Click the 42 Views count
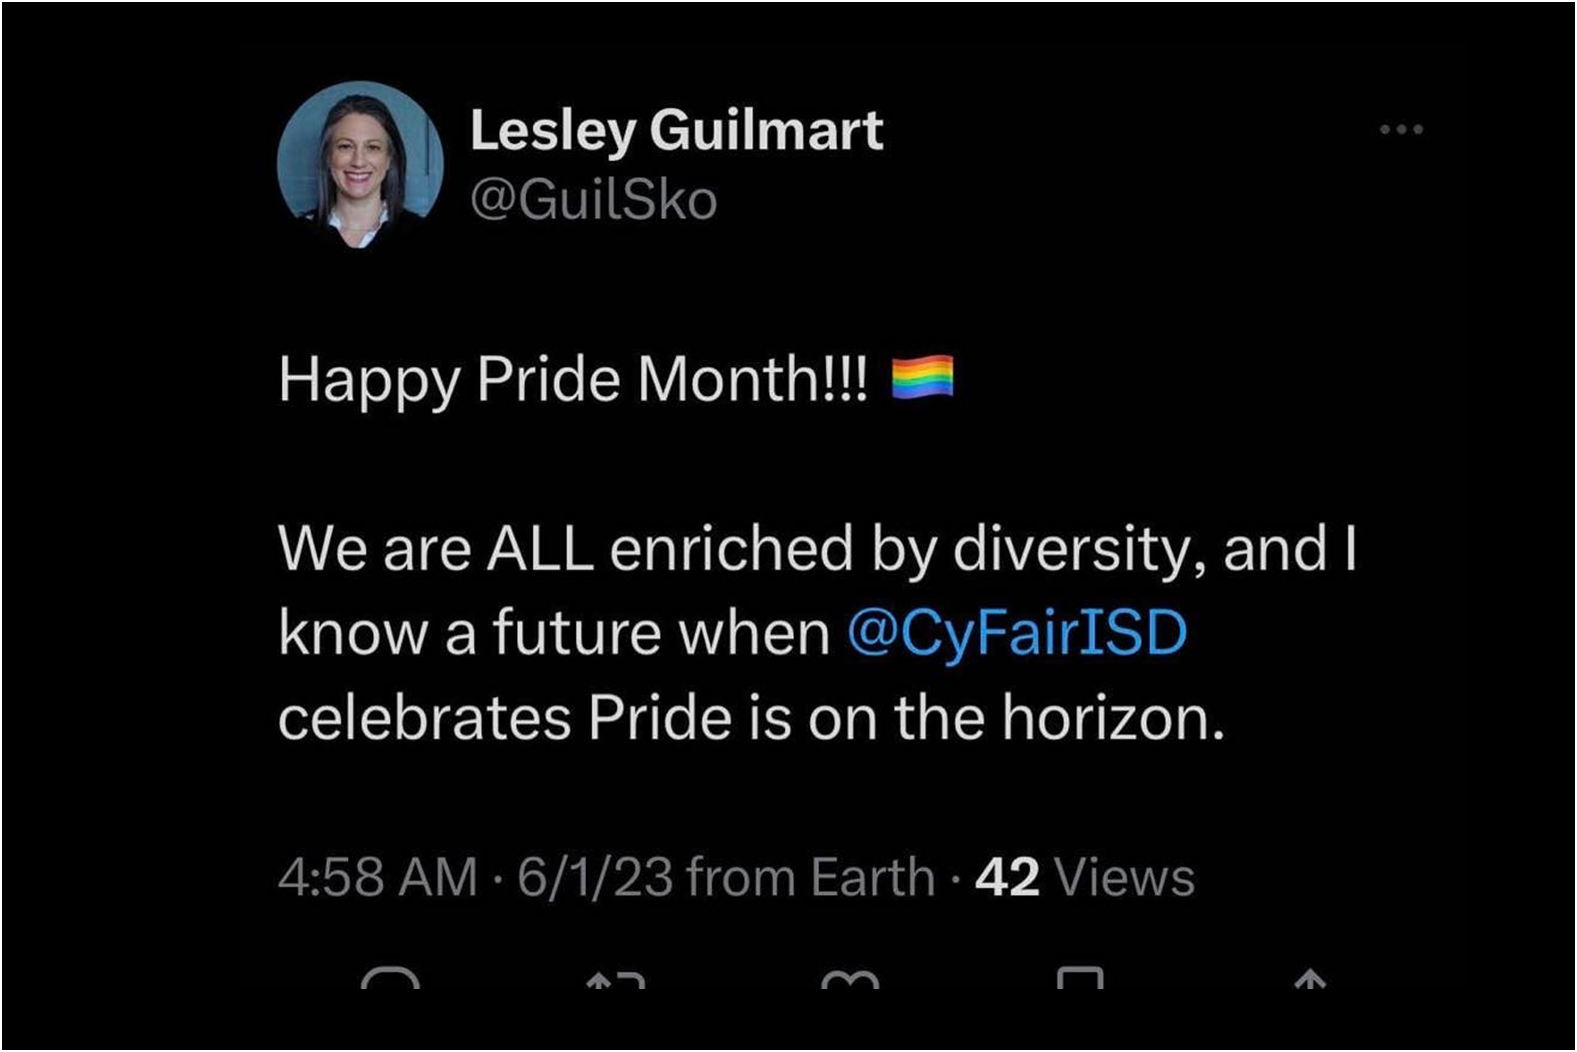 (x=1085, y=877)
